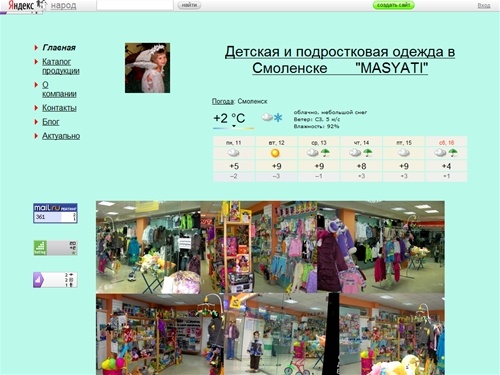Image resolution: width=500 pixels, height=375 pixels.
Task: Click the вт, 12 forecast day label
Action: click(x=276, y=143)
